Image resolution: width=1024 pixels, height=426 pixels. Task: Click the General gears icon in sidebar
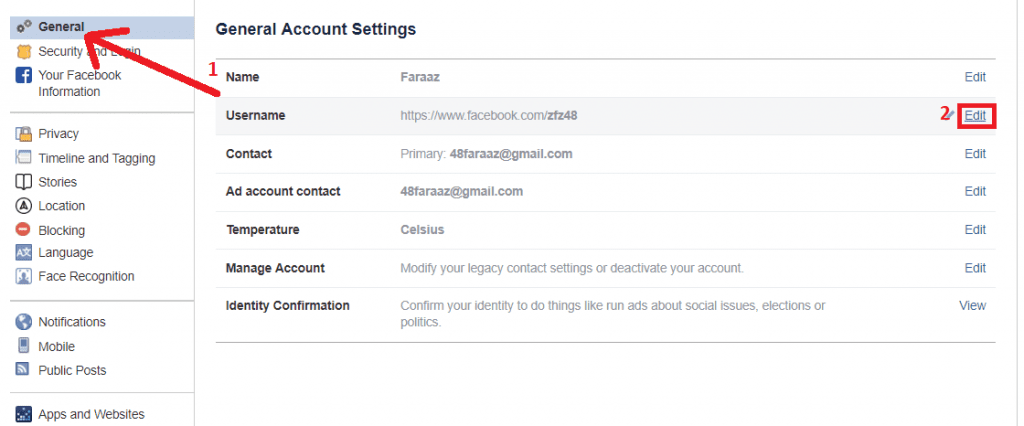[24, 27]
